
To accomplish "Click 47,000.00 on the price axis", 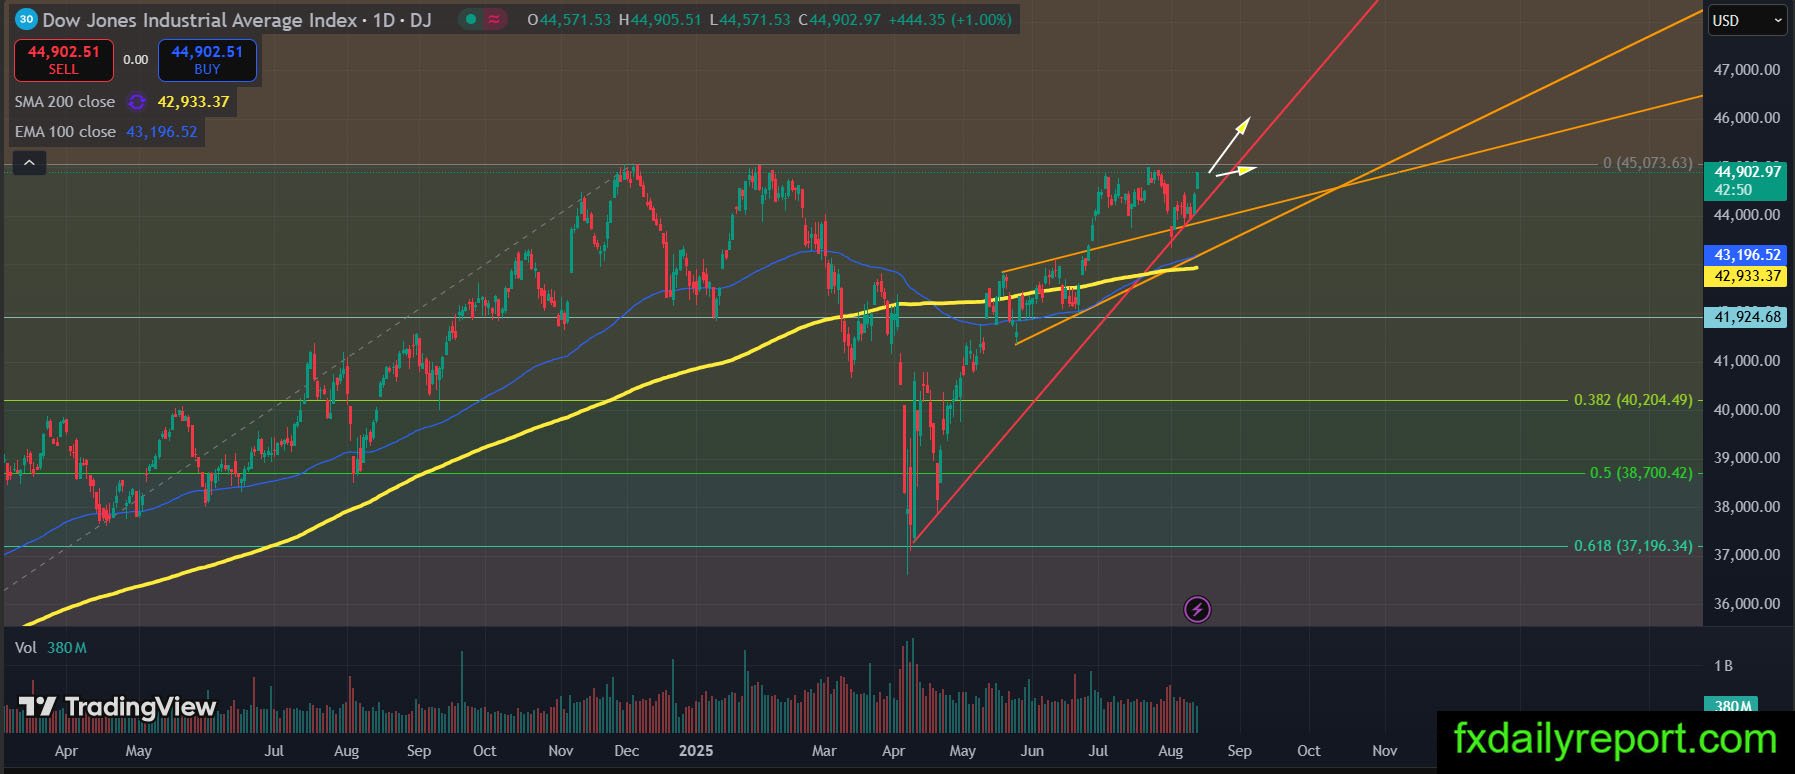I will 1747,70.
